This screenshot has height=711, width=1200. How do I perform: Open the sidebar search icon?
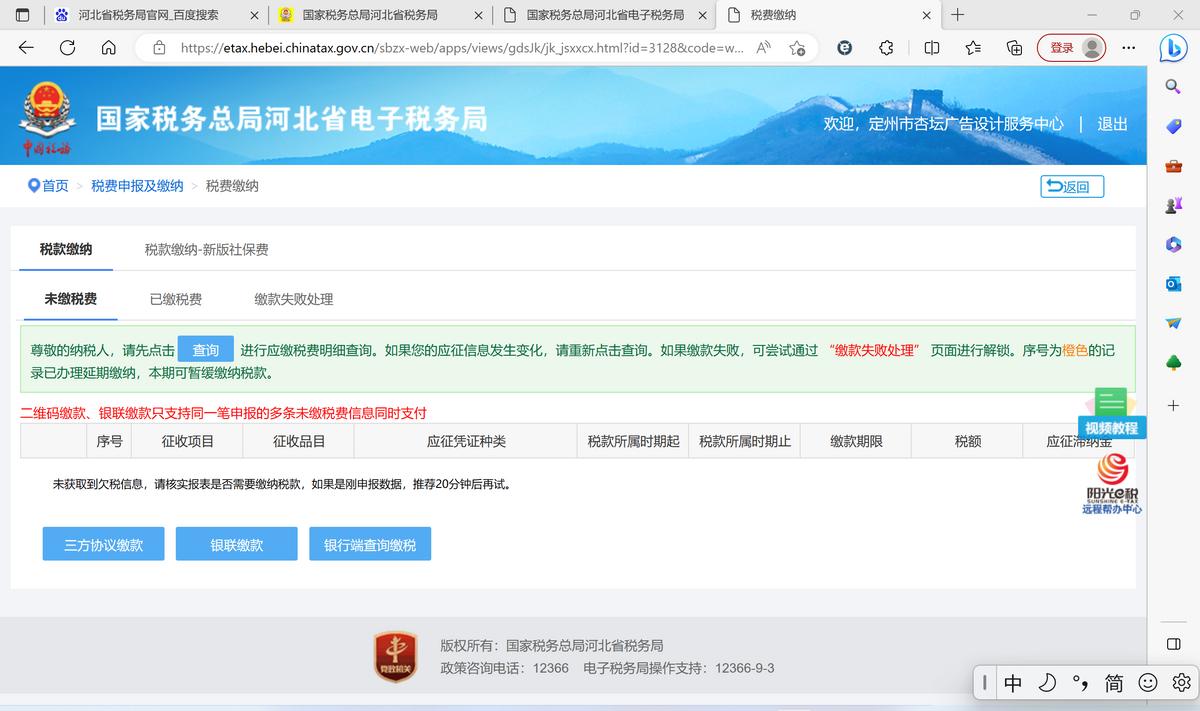tap(1173, 85)
